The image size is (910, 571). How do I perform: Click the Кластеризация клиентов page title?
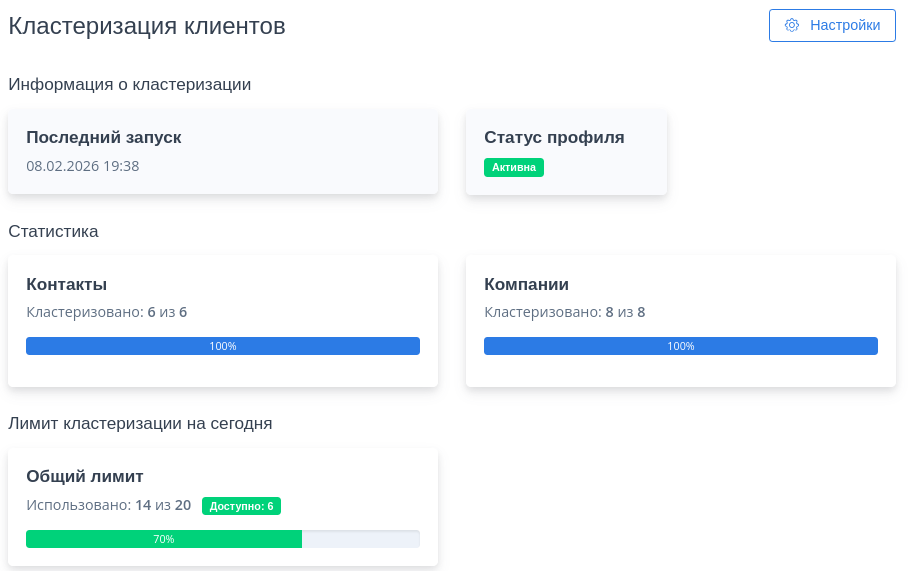coord(147,27)
